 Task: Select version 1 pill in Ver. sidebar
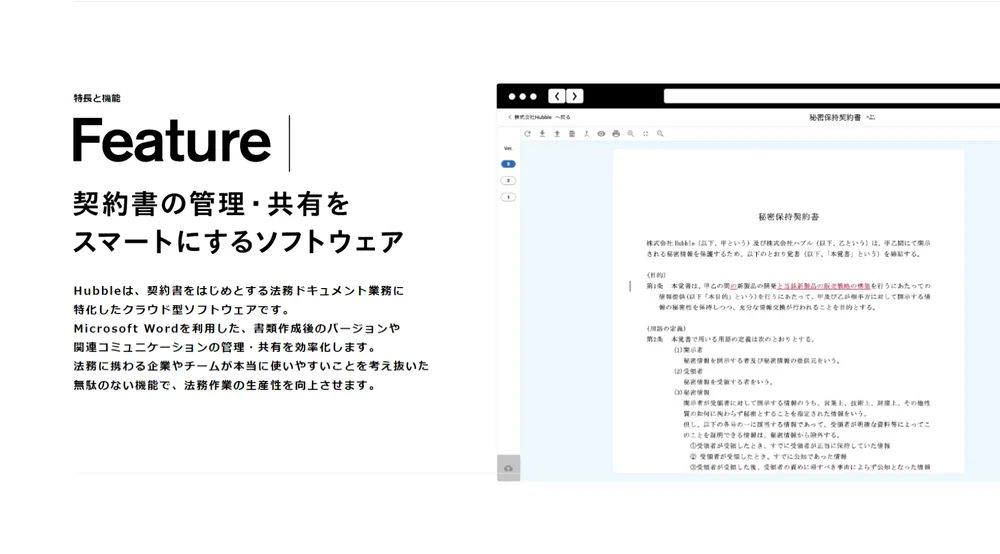[508, 197]
